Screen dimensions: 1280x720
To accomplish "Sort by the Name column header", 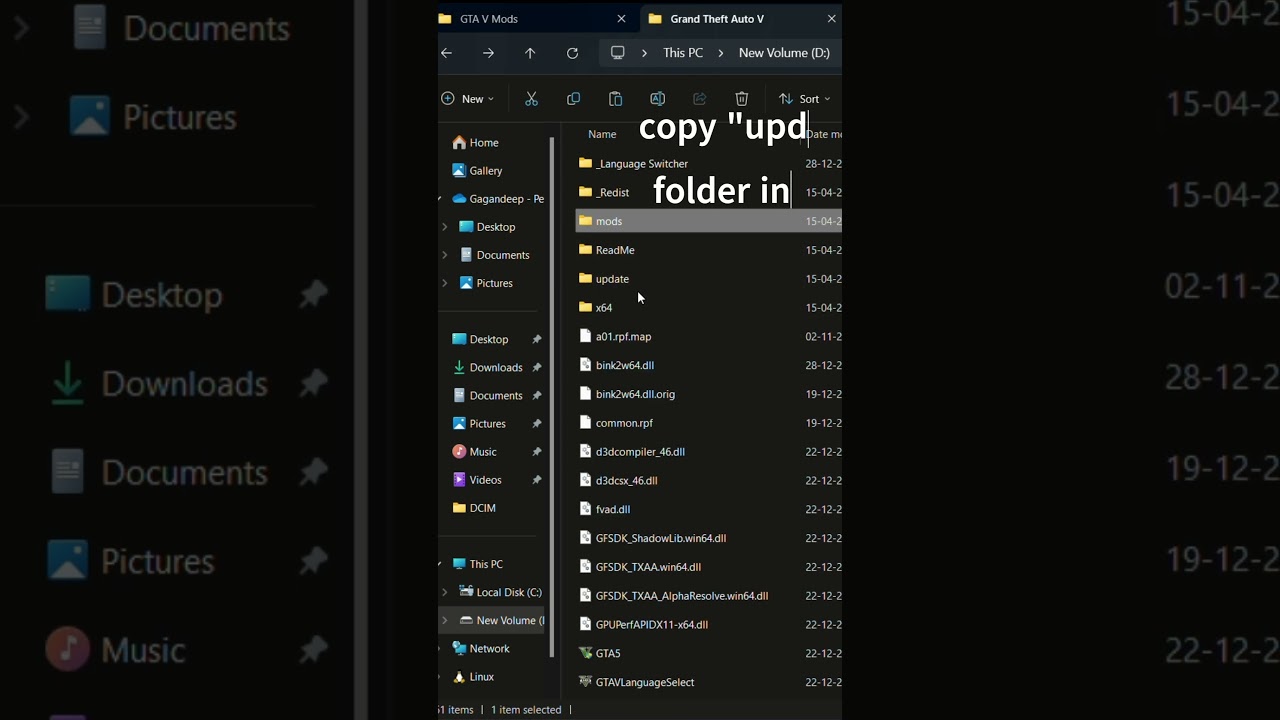I will [x=602, y=134].
